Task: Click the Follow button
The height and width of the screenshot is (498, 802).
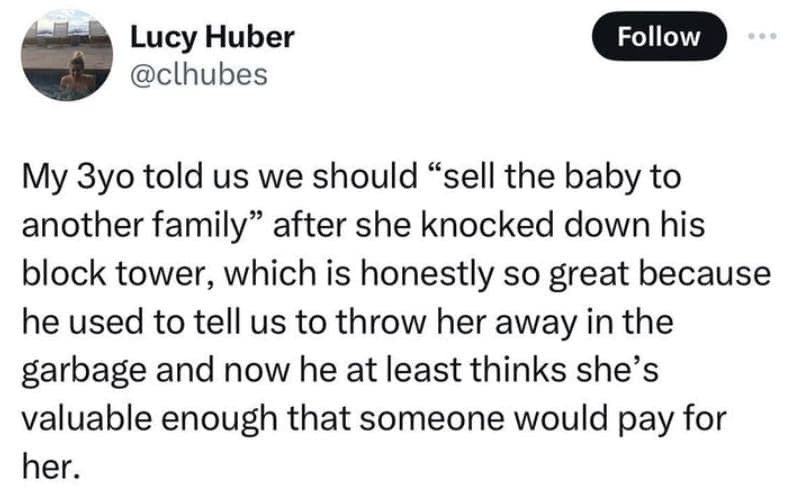Action: [x=658, y=37]
